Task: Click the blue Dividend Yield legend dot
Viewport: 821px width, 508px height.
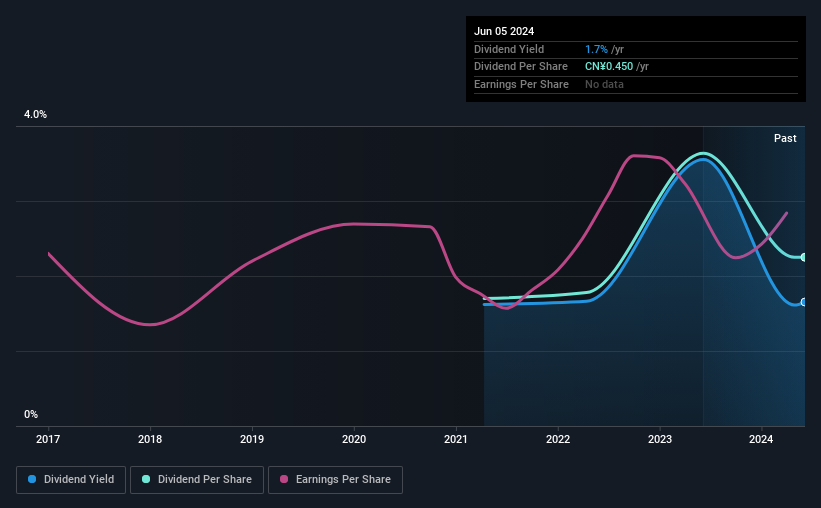Action: [x=32, y=479]
